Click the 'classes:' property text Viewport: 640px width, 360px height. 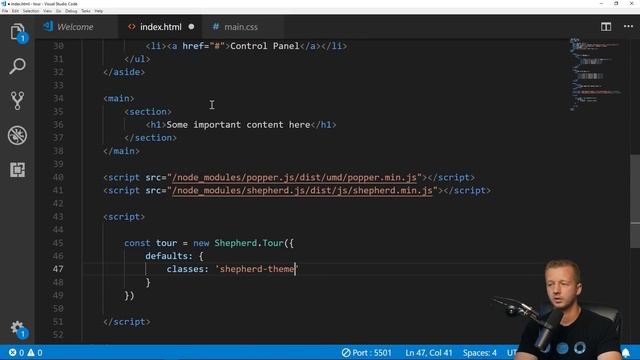187,269
